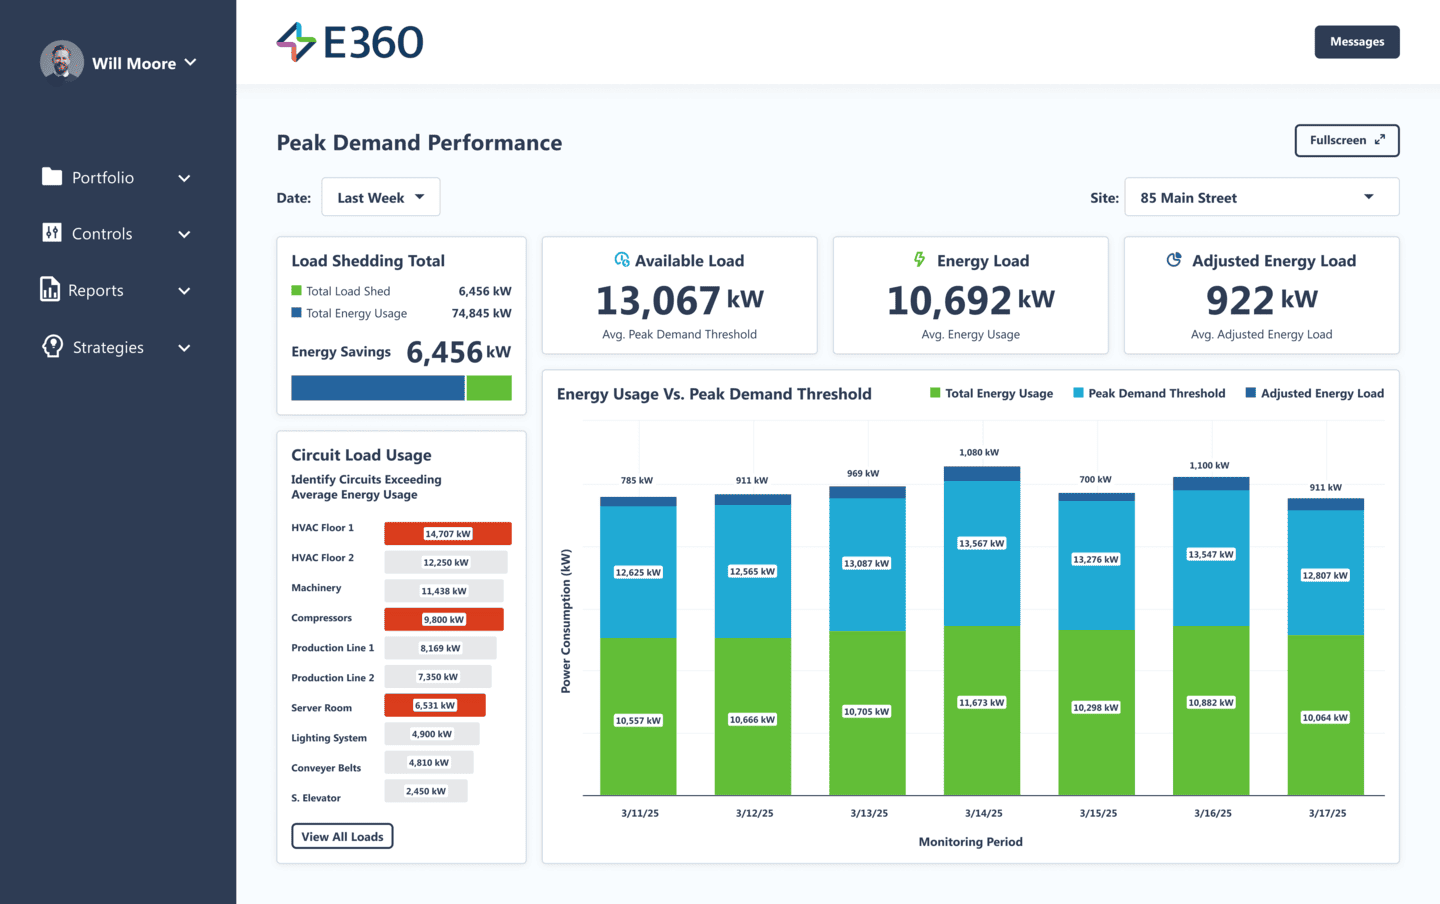Click the View All Loads button
Screen dimensions: 1440x904
342,836
